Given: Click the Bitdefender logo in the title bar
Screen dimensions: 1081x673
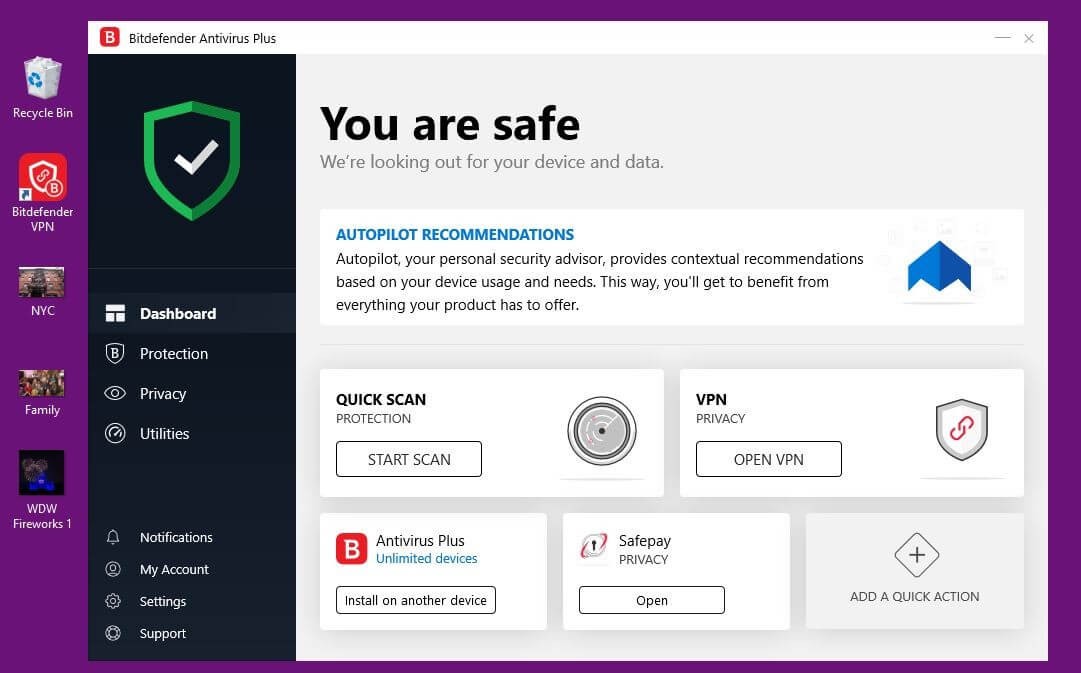Looking at the screenshot, I should point(109,38).
